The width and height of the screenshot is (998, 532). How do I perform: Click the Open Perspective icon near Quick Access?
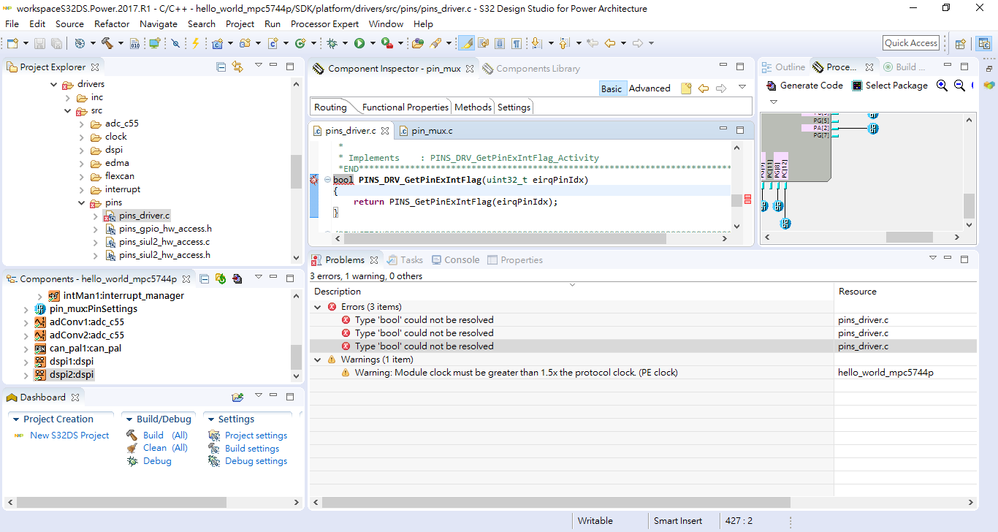pos(960,43)
